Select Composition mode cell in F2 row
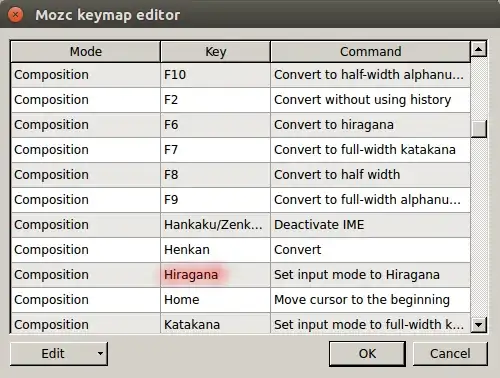500x378 pixels. [x=86, y=100]
